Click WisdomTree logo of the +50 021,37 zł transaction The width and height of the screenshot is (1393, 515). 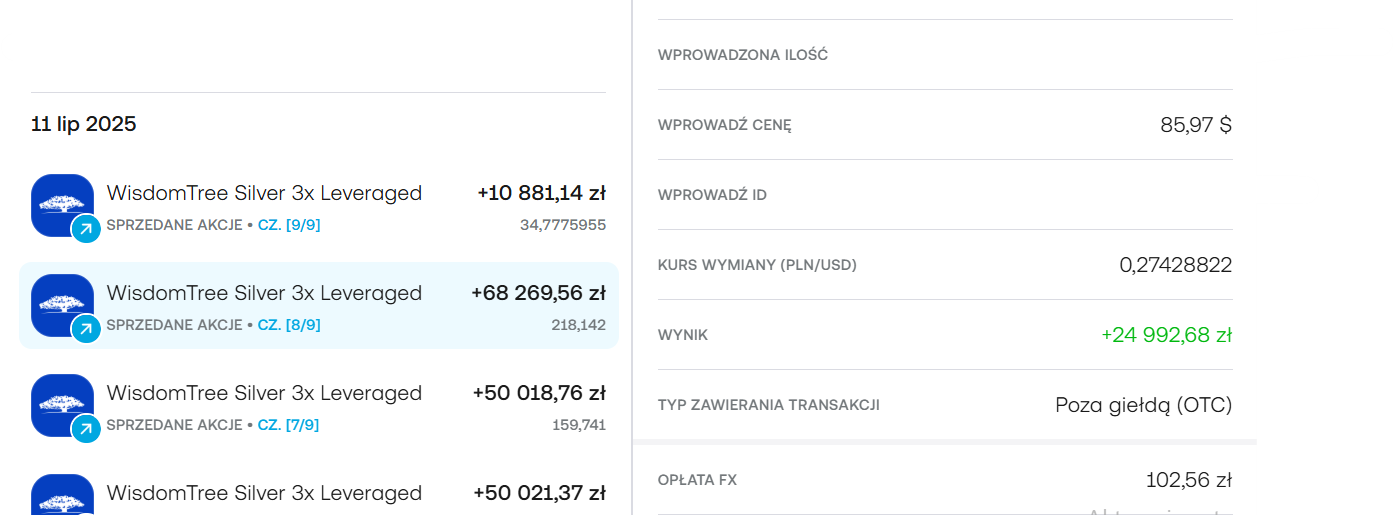point(62,496)
